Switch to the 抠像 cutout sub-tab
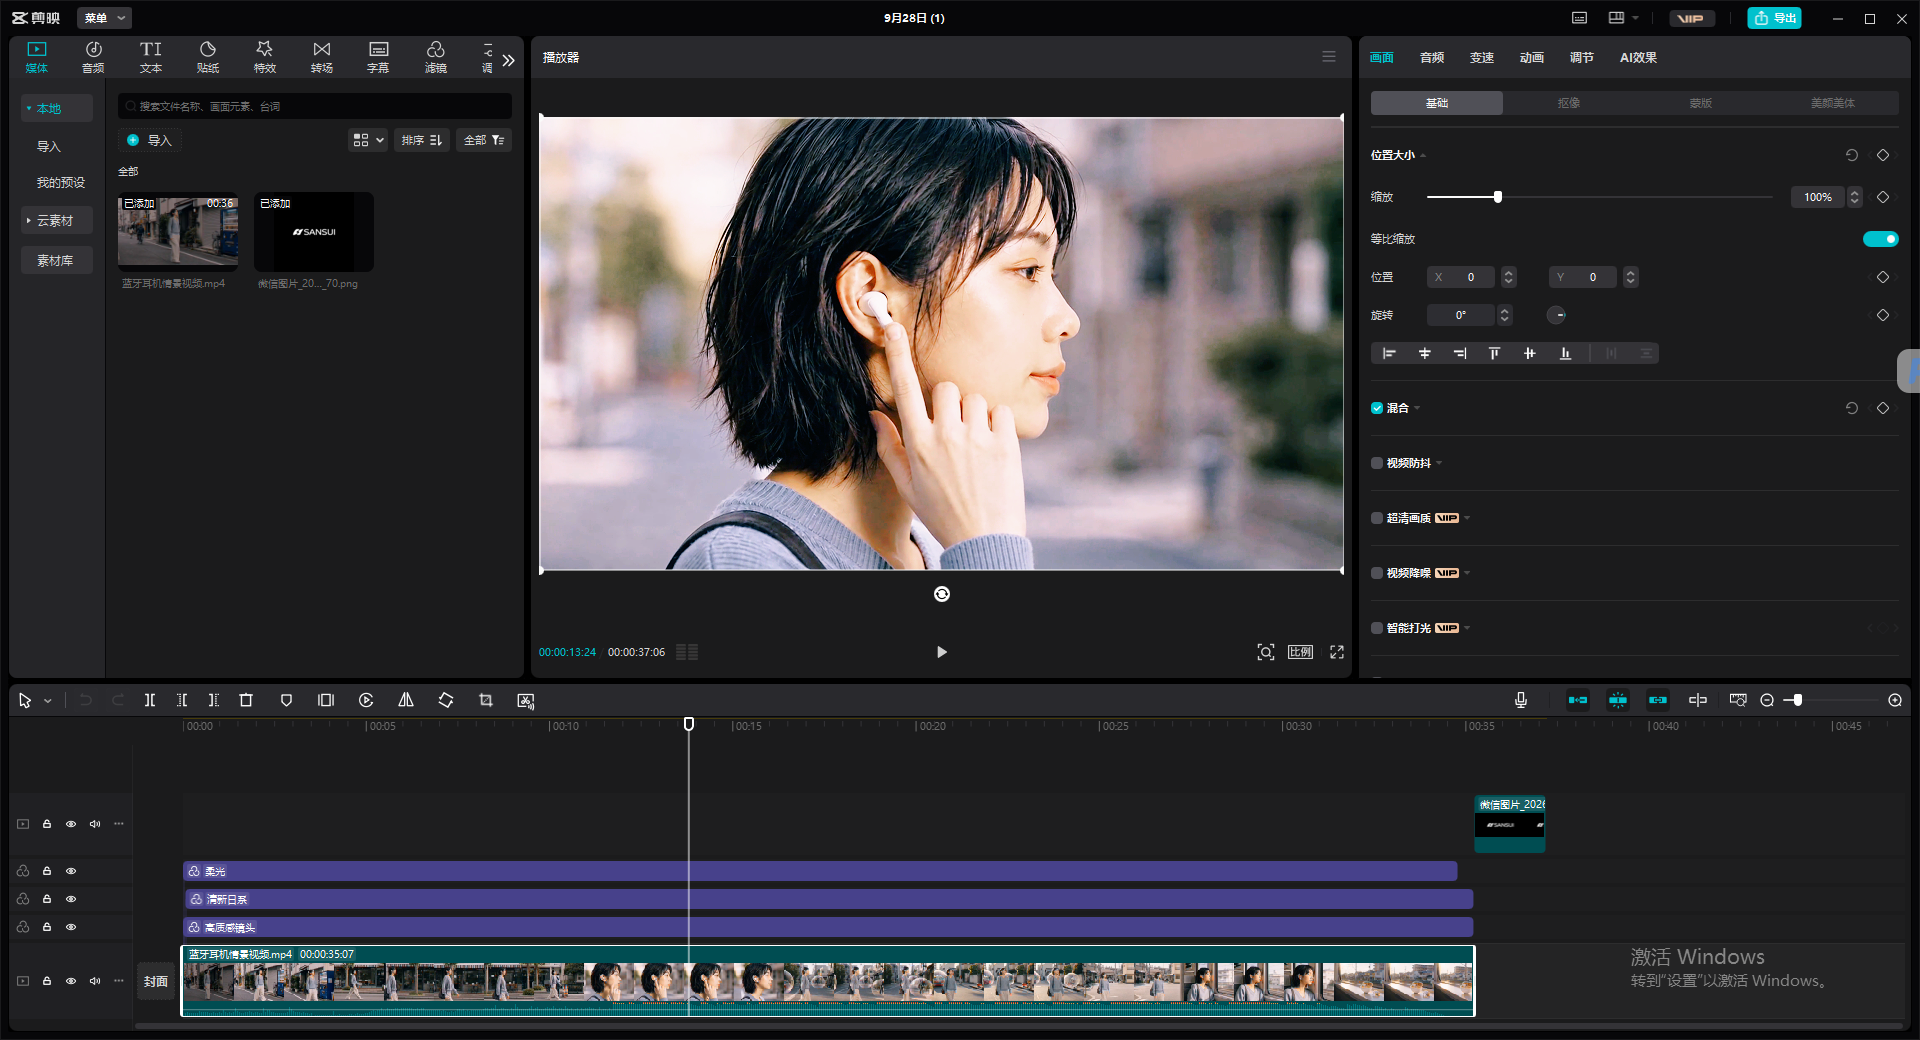This screenshot has height=1040, width=1920. tap(1569, 103)
